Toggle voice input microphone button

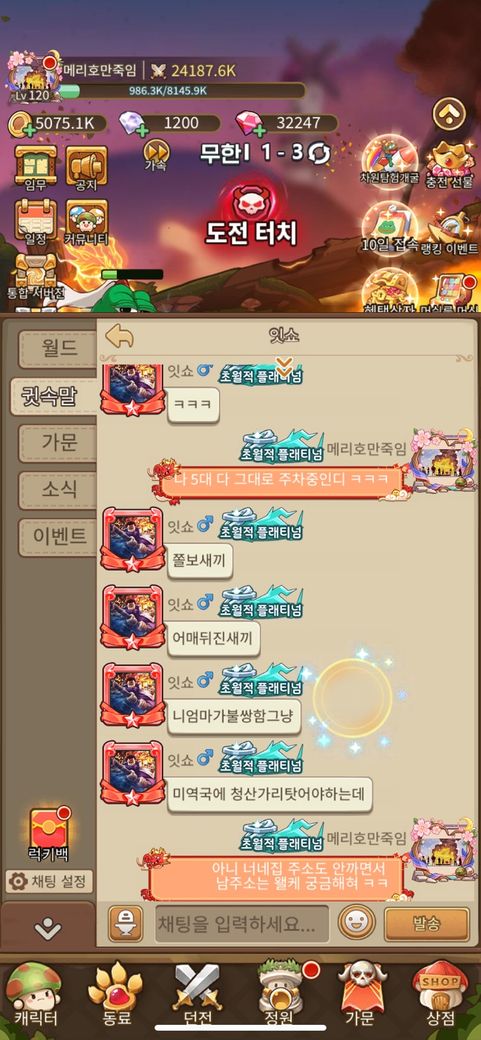click(125, 923)
